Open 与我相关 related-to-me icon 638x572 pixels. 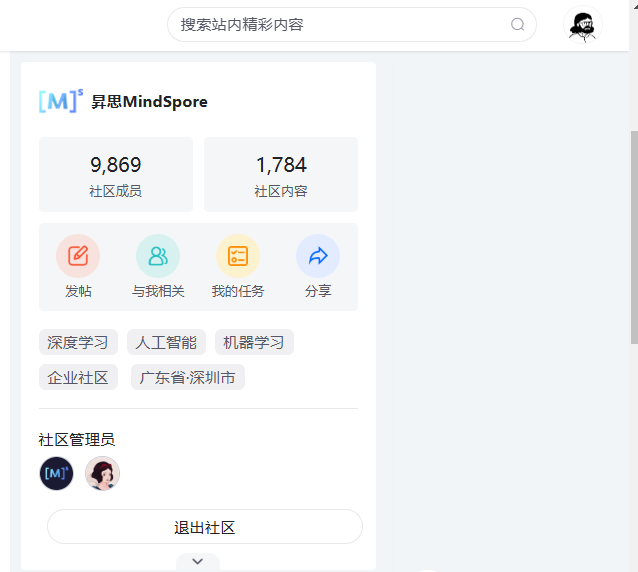[158, 256]
